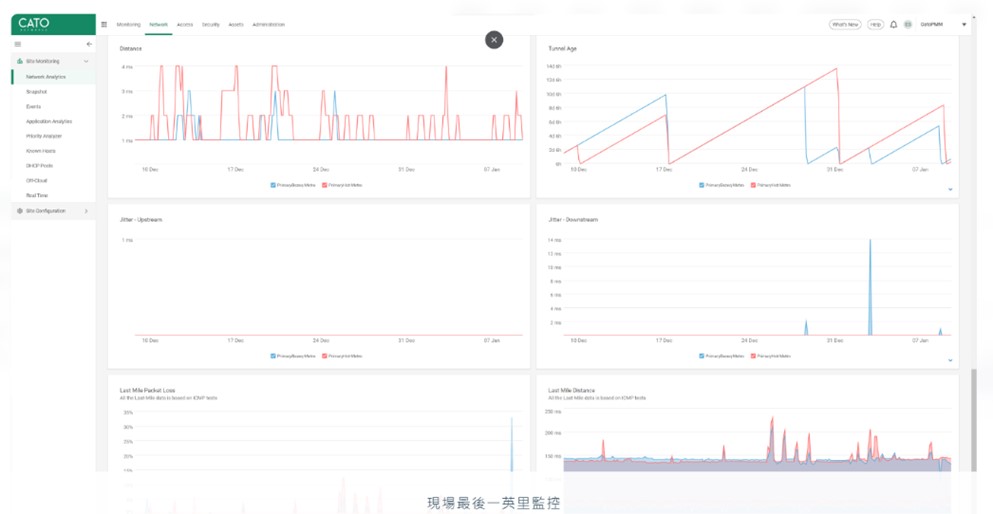Open the hamburger menu beside Monitoring tab
993x514 pixels.
pyautogui.click(x=104, y=24)
